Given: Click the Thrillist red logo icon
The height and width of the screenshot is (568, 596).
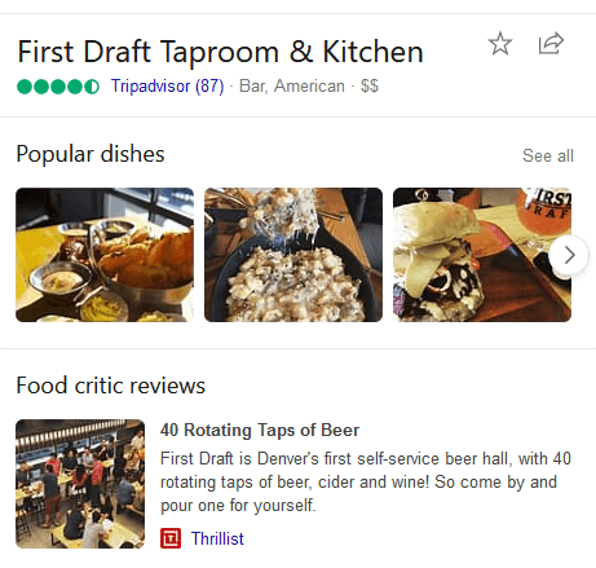Looking at the screenshot, I should tap(170, 538).
